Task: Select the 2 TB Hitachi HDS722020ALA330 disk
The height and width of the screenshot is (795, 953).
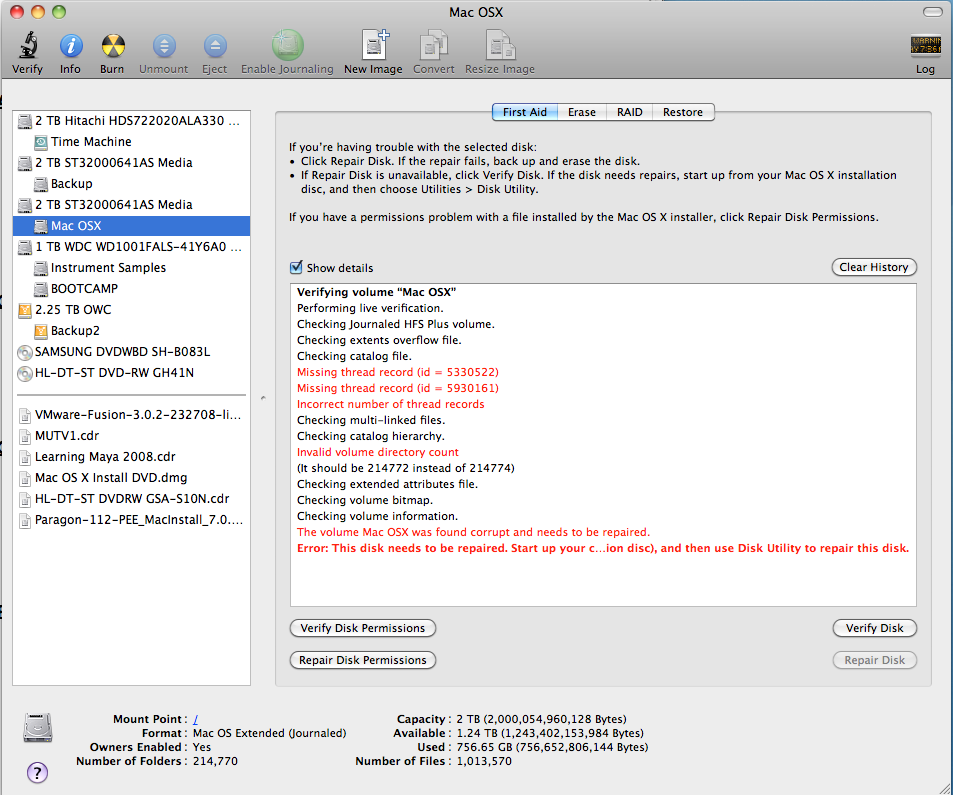Action: (131, 121)
